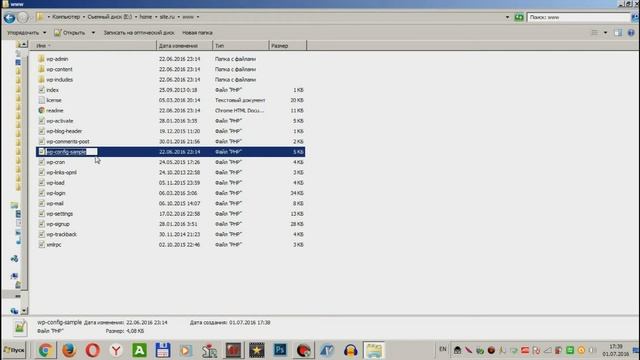Click navigation pane scroll up arrow
Viewport: 640px width, 360px height.
[23, 44]
